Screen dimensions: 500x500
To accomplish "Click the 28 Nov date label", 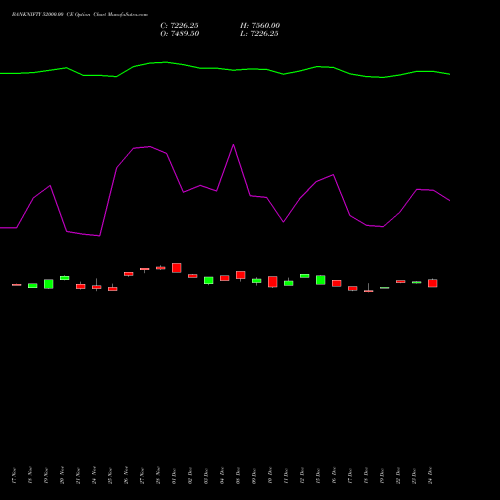I will point(158,476).
